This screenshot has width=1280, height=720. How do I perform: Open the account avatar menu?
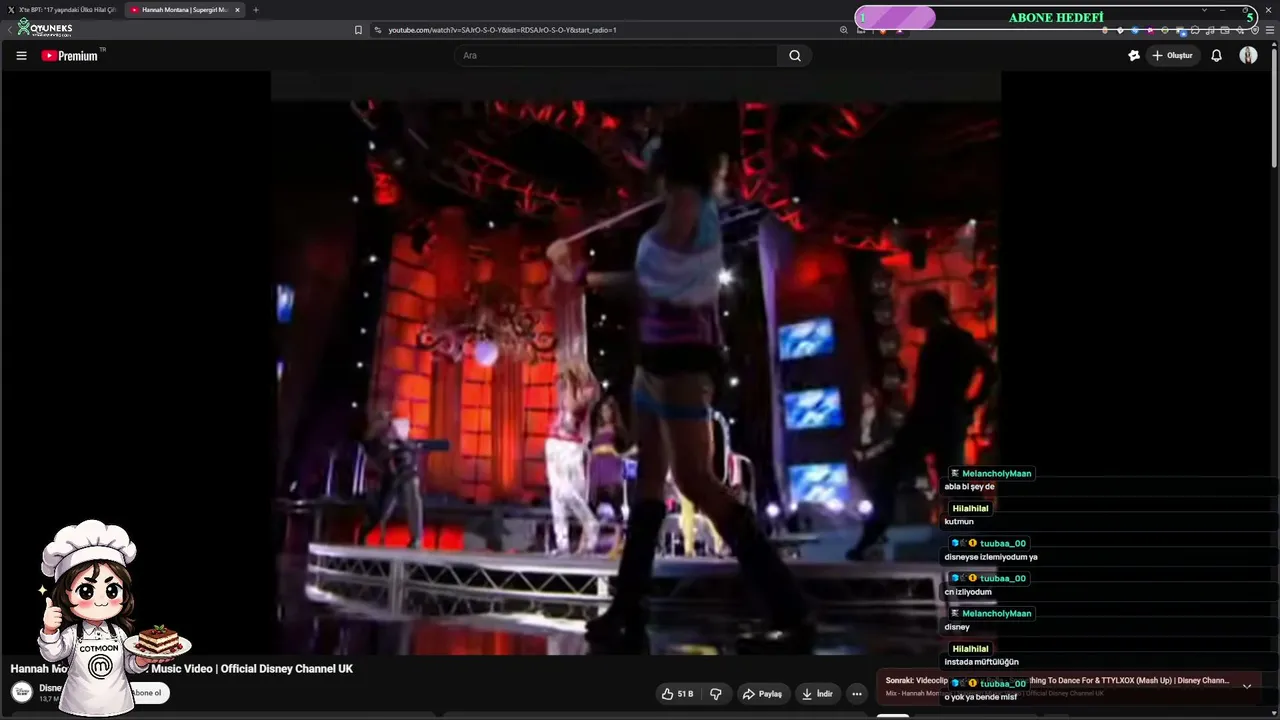[1248, 56]
